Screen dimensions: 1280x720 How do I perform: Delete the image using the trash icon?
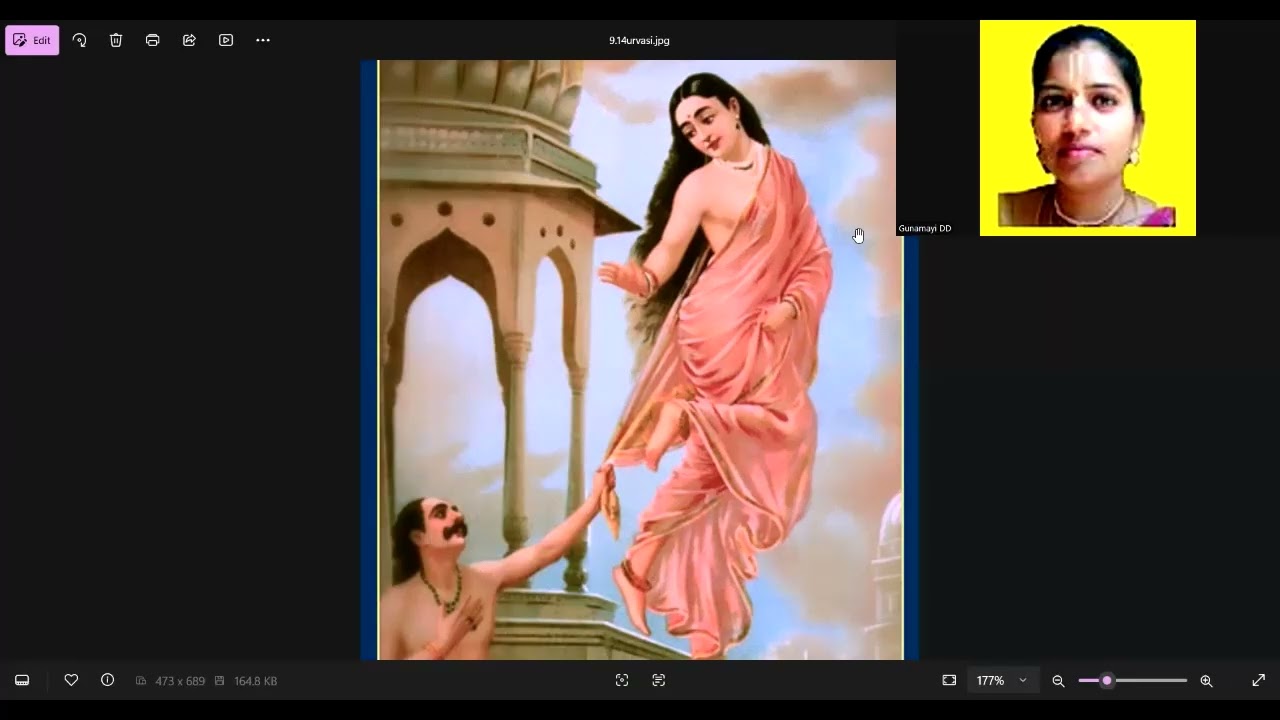coord(116,40)
